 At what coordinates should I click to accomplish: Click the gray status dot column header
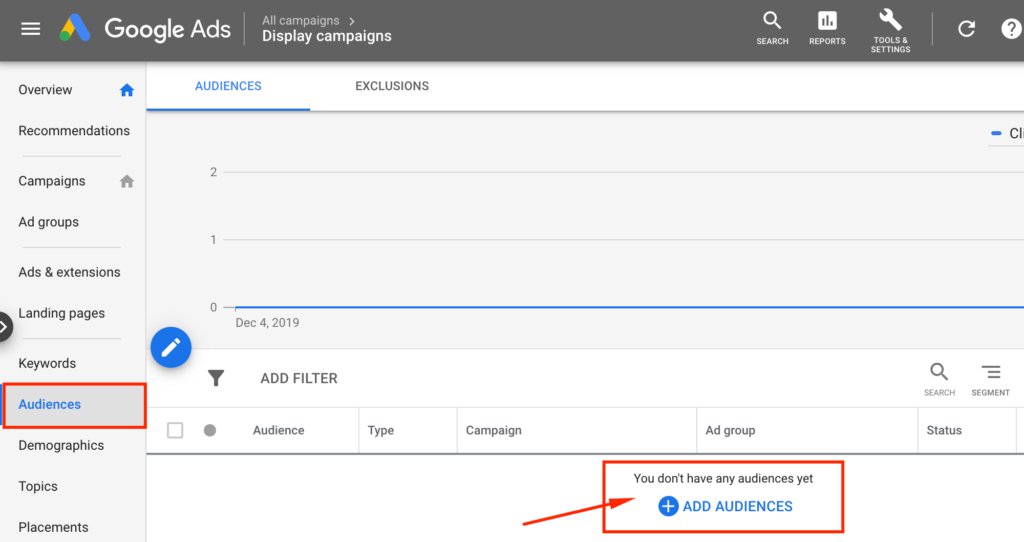pyautogui.click(x=210, y=430)
